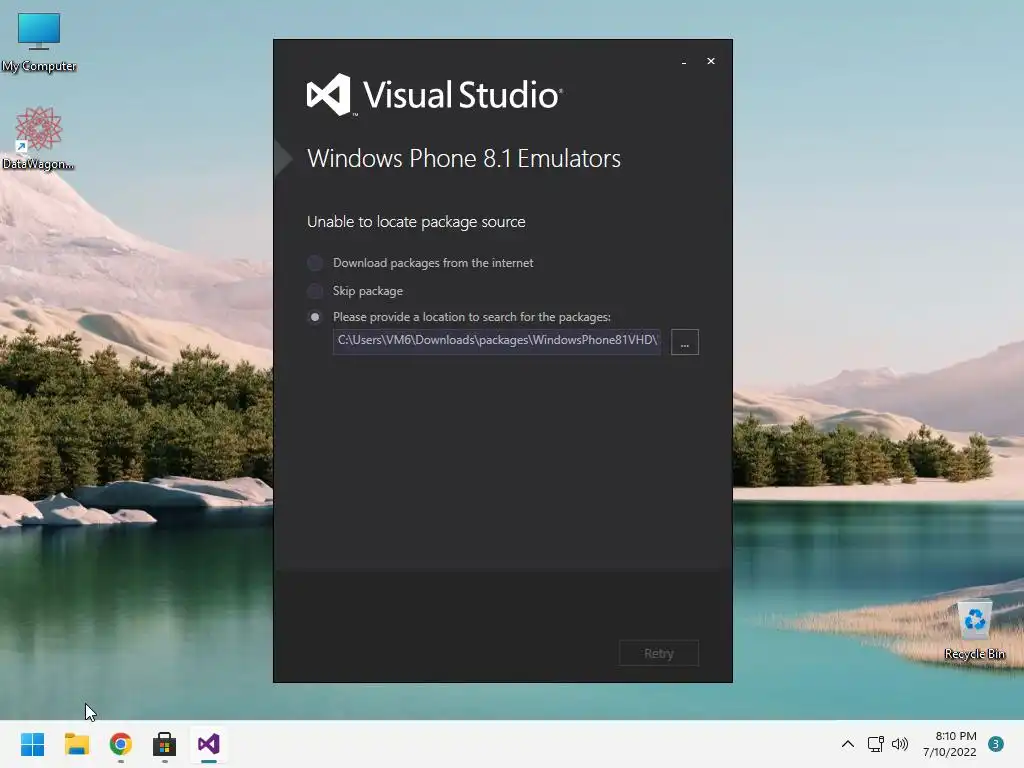Viewport: 1024px width, 768px height.
Task: Open the Windows Start menu
Action: (x=33, y=744)
